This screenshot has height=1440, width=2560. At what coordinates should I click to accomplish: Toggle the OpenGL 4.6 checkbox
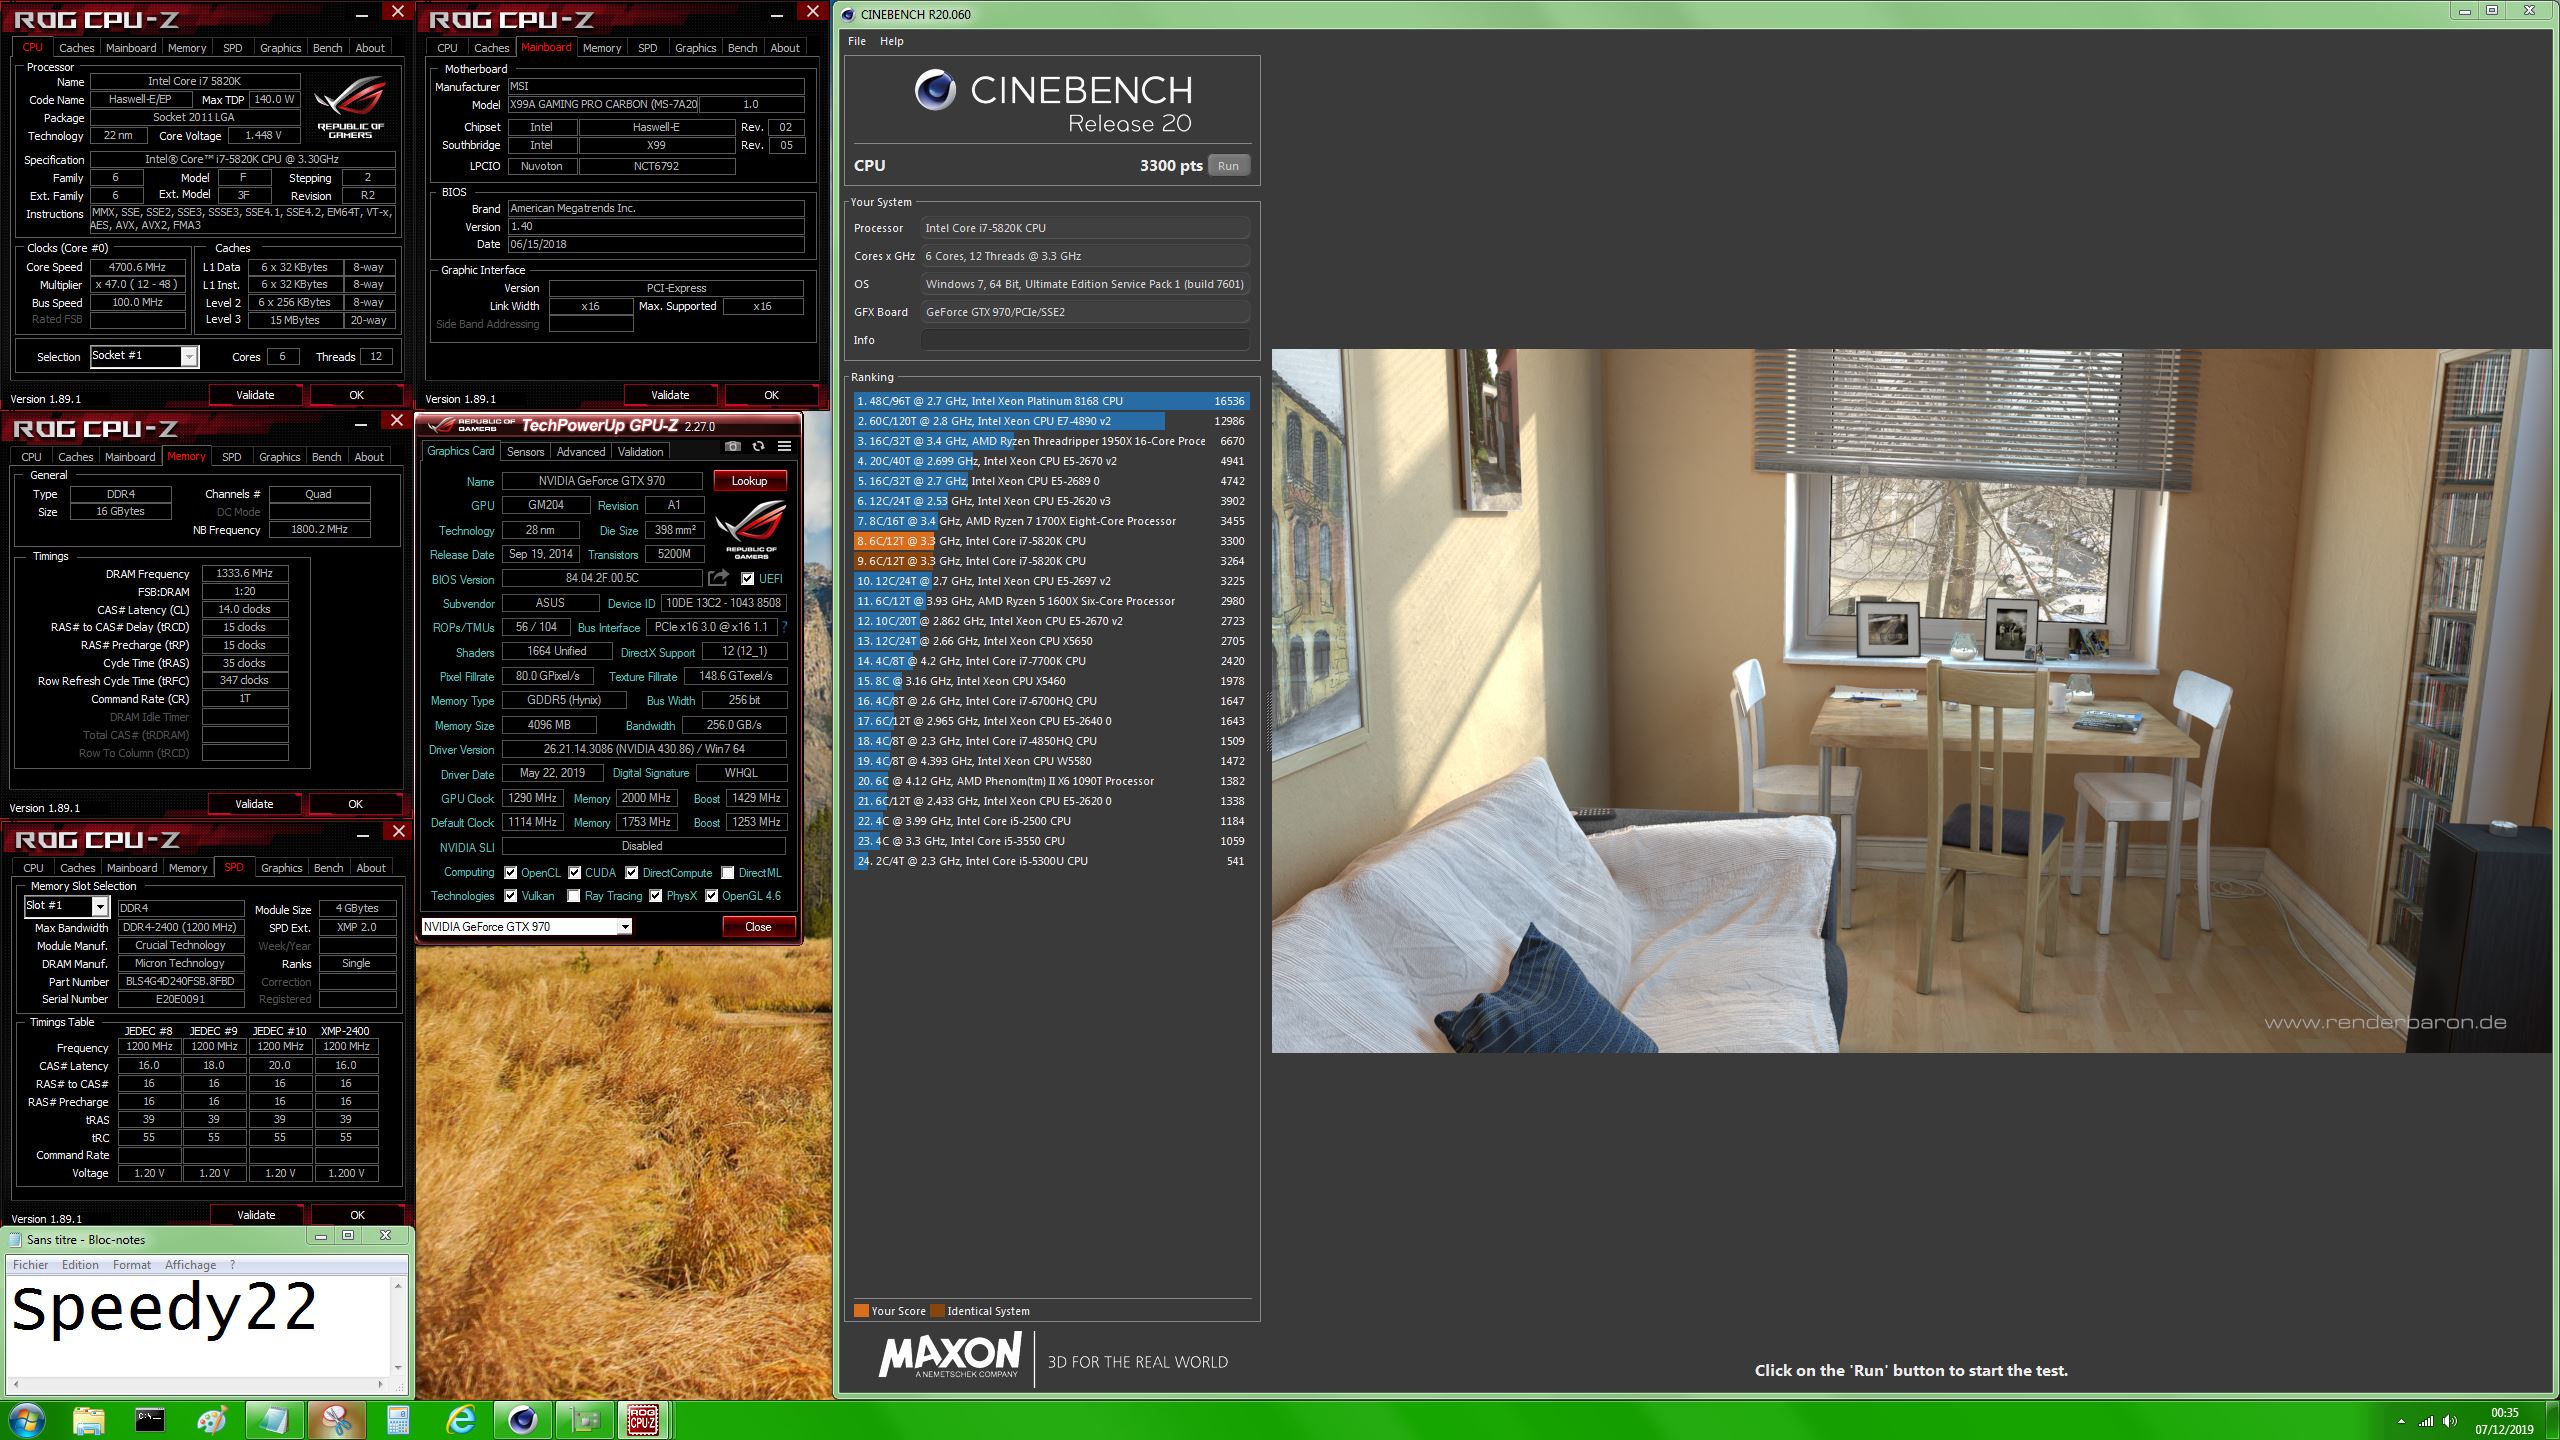pyautogui.click(x=712, y=895)
